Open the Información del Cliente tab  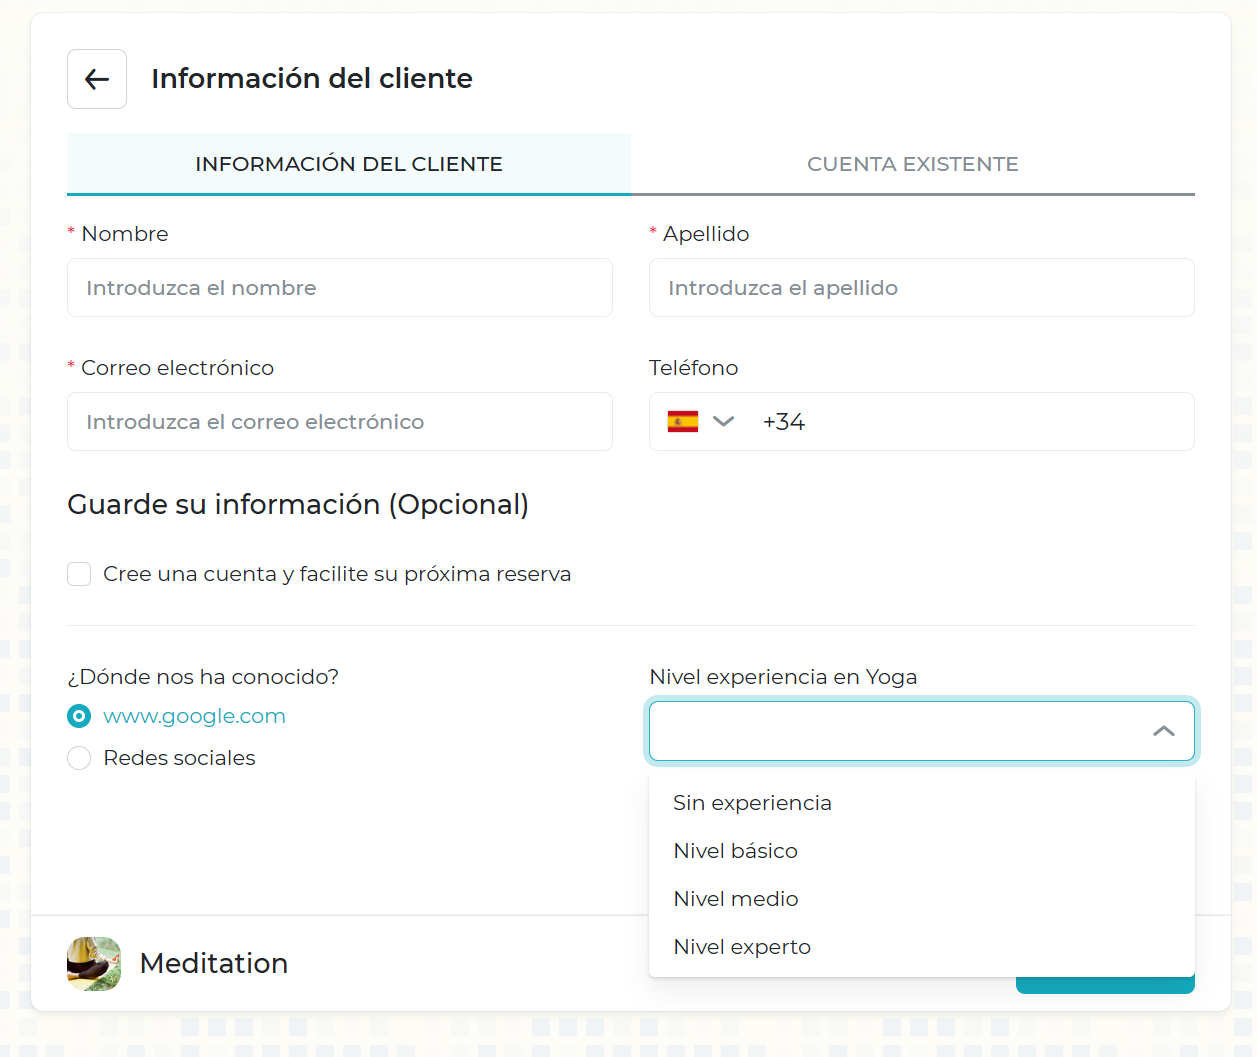(348, 164)
